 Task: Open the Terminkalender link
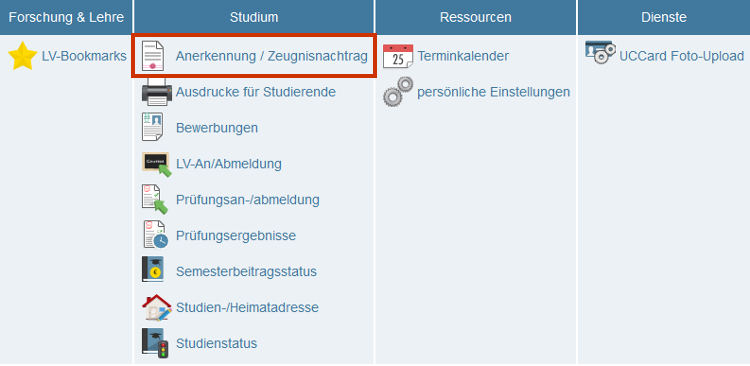point(463,56)
